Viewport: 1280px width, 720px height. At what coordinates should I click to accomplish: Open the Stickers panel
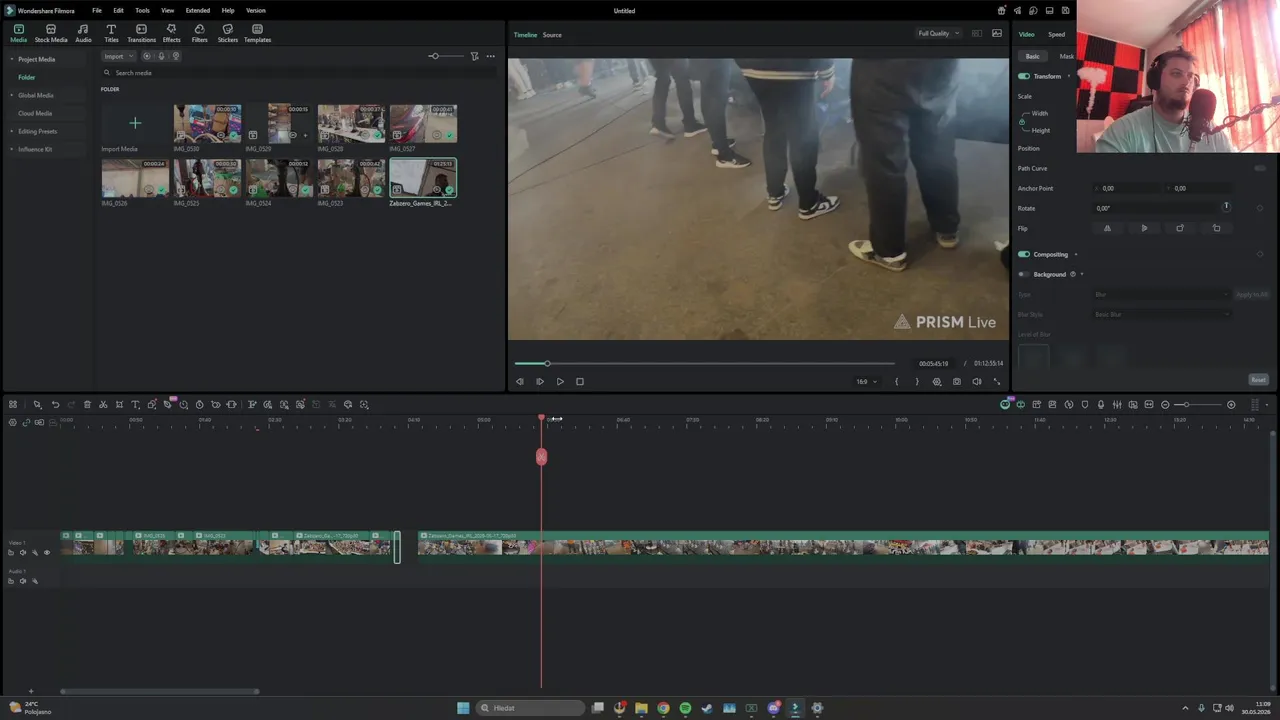click(228, 34)
